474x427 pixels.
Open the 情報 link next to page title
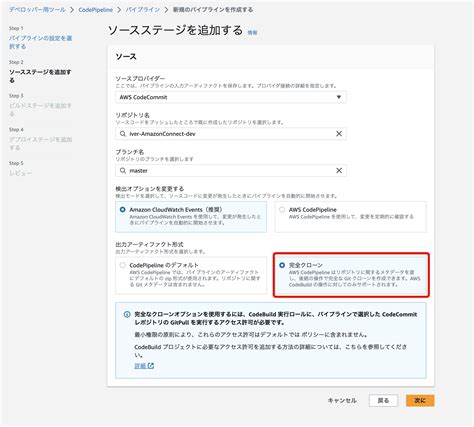(252, 33)
